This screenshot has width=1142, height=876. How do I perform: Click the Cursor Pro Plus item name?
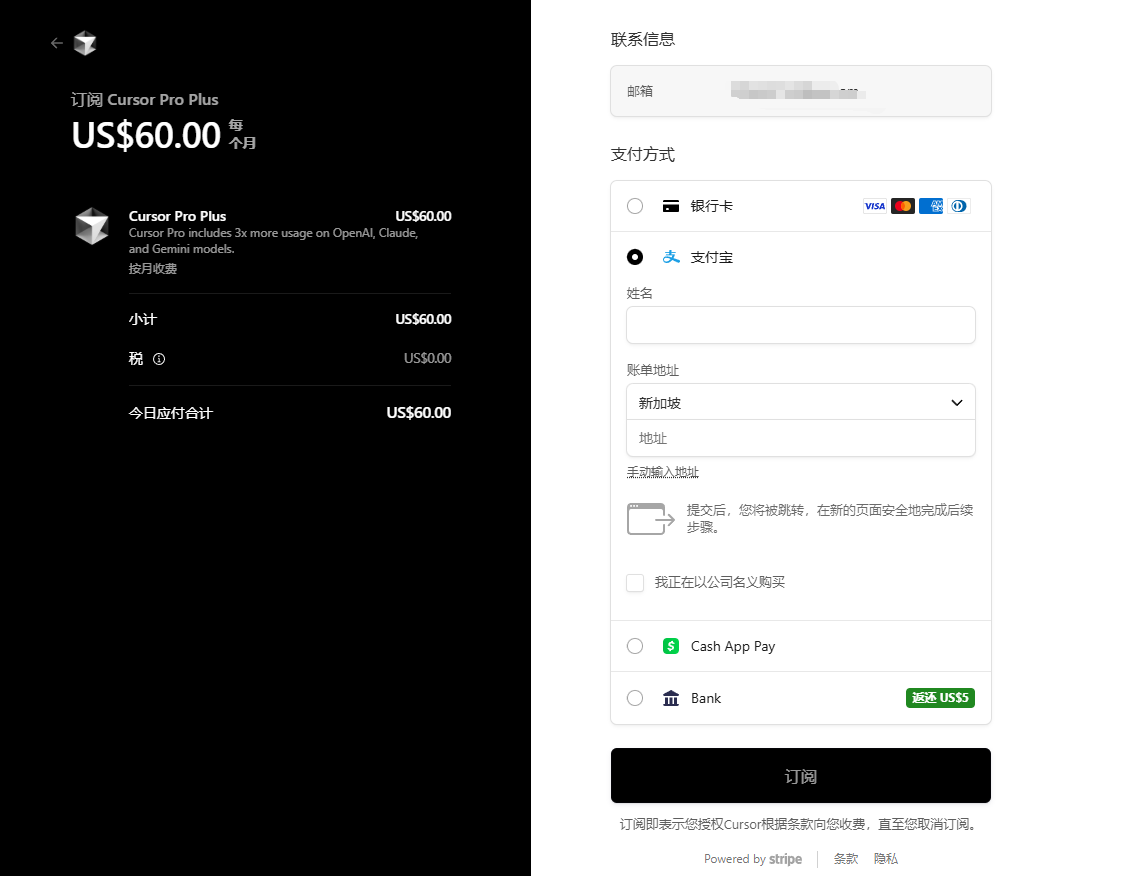click(x=177, y=216)
